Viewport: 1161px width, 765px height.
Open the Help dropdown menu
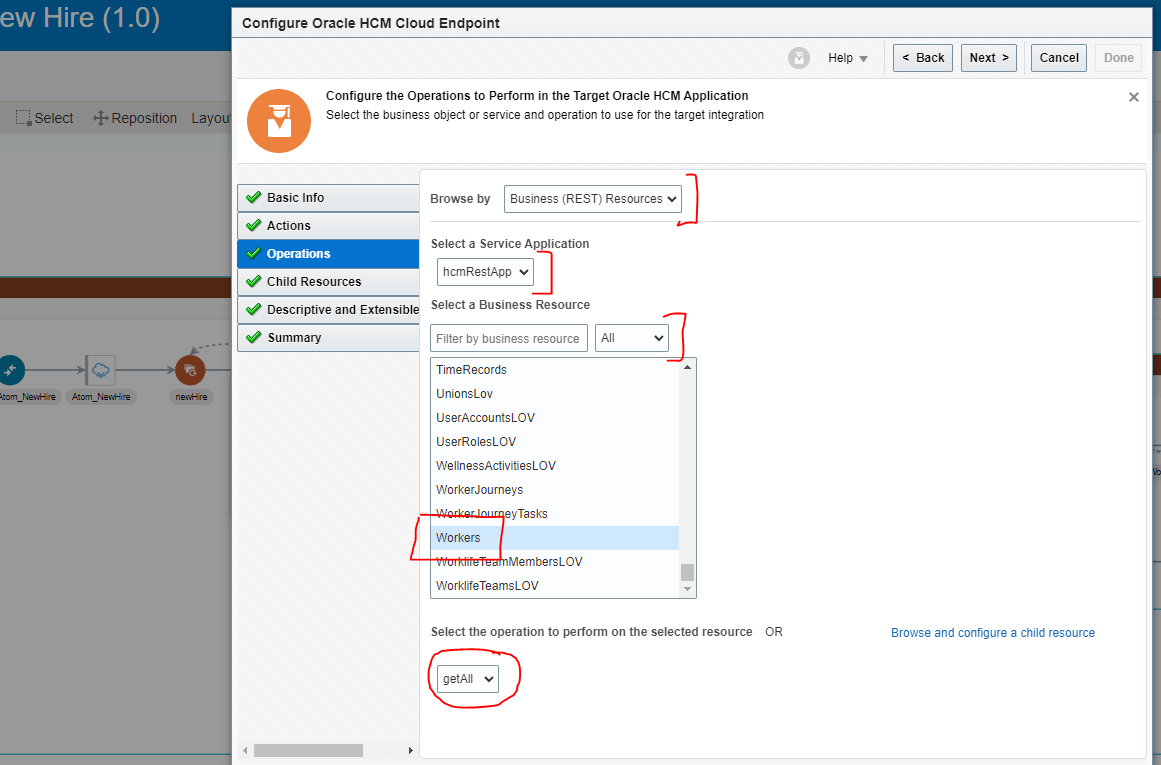(x=847, y=58)
